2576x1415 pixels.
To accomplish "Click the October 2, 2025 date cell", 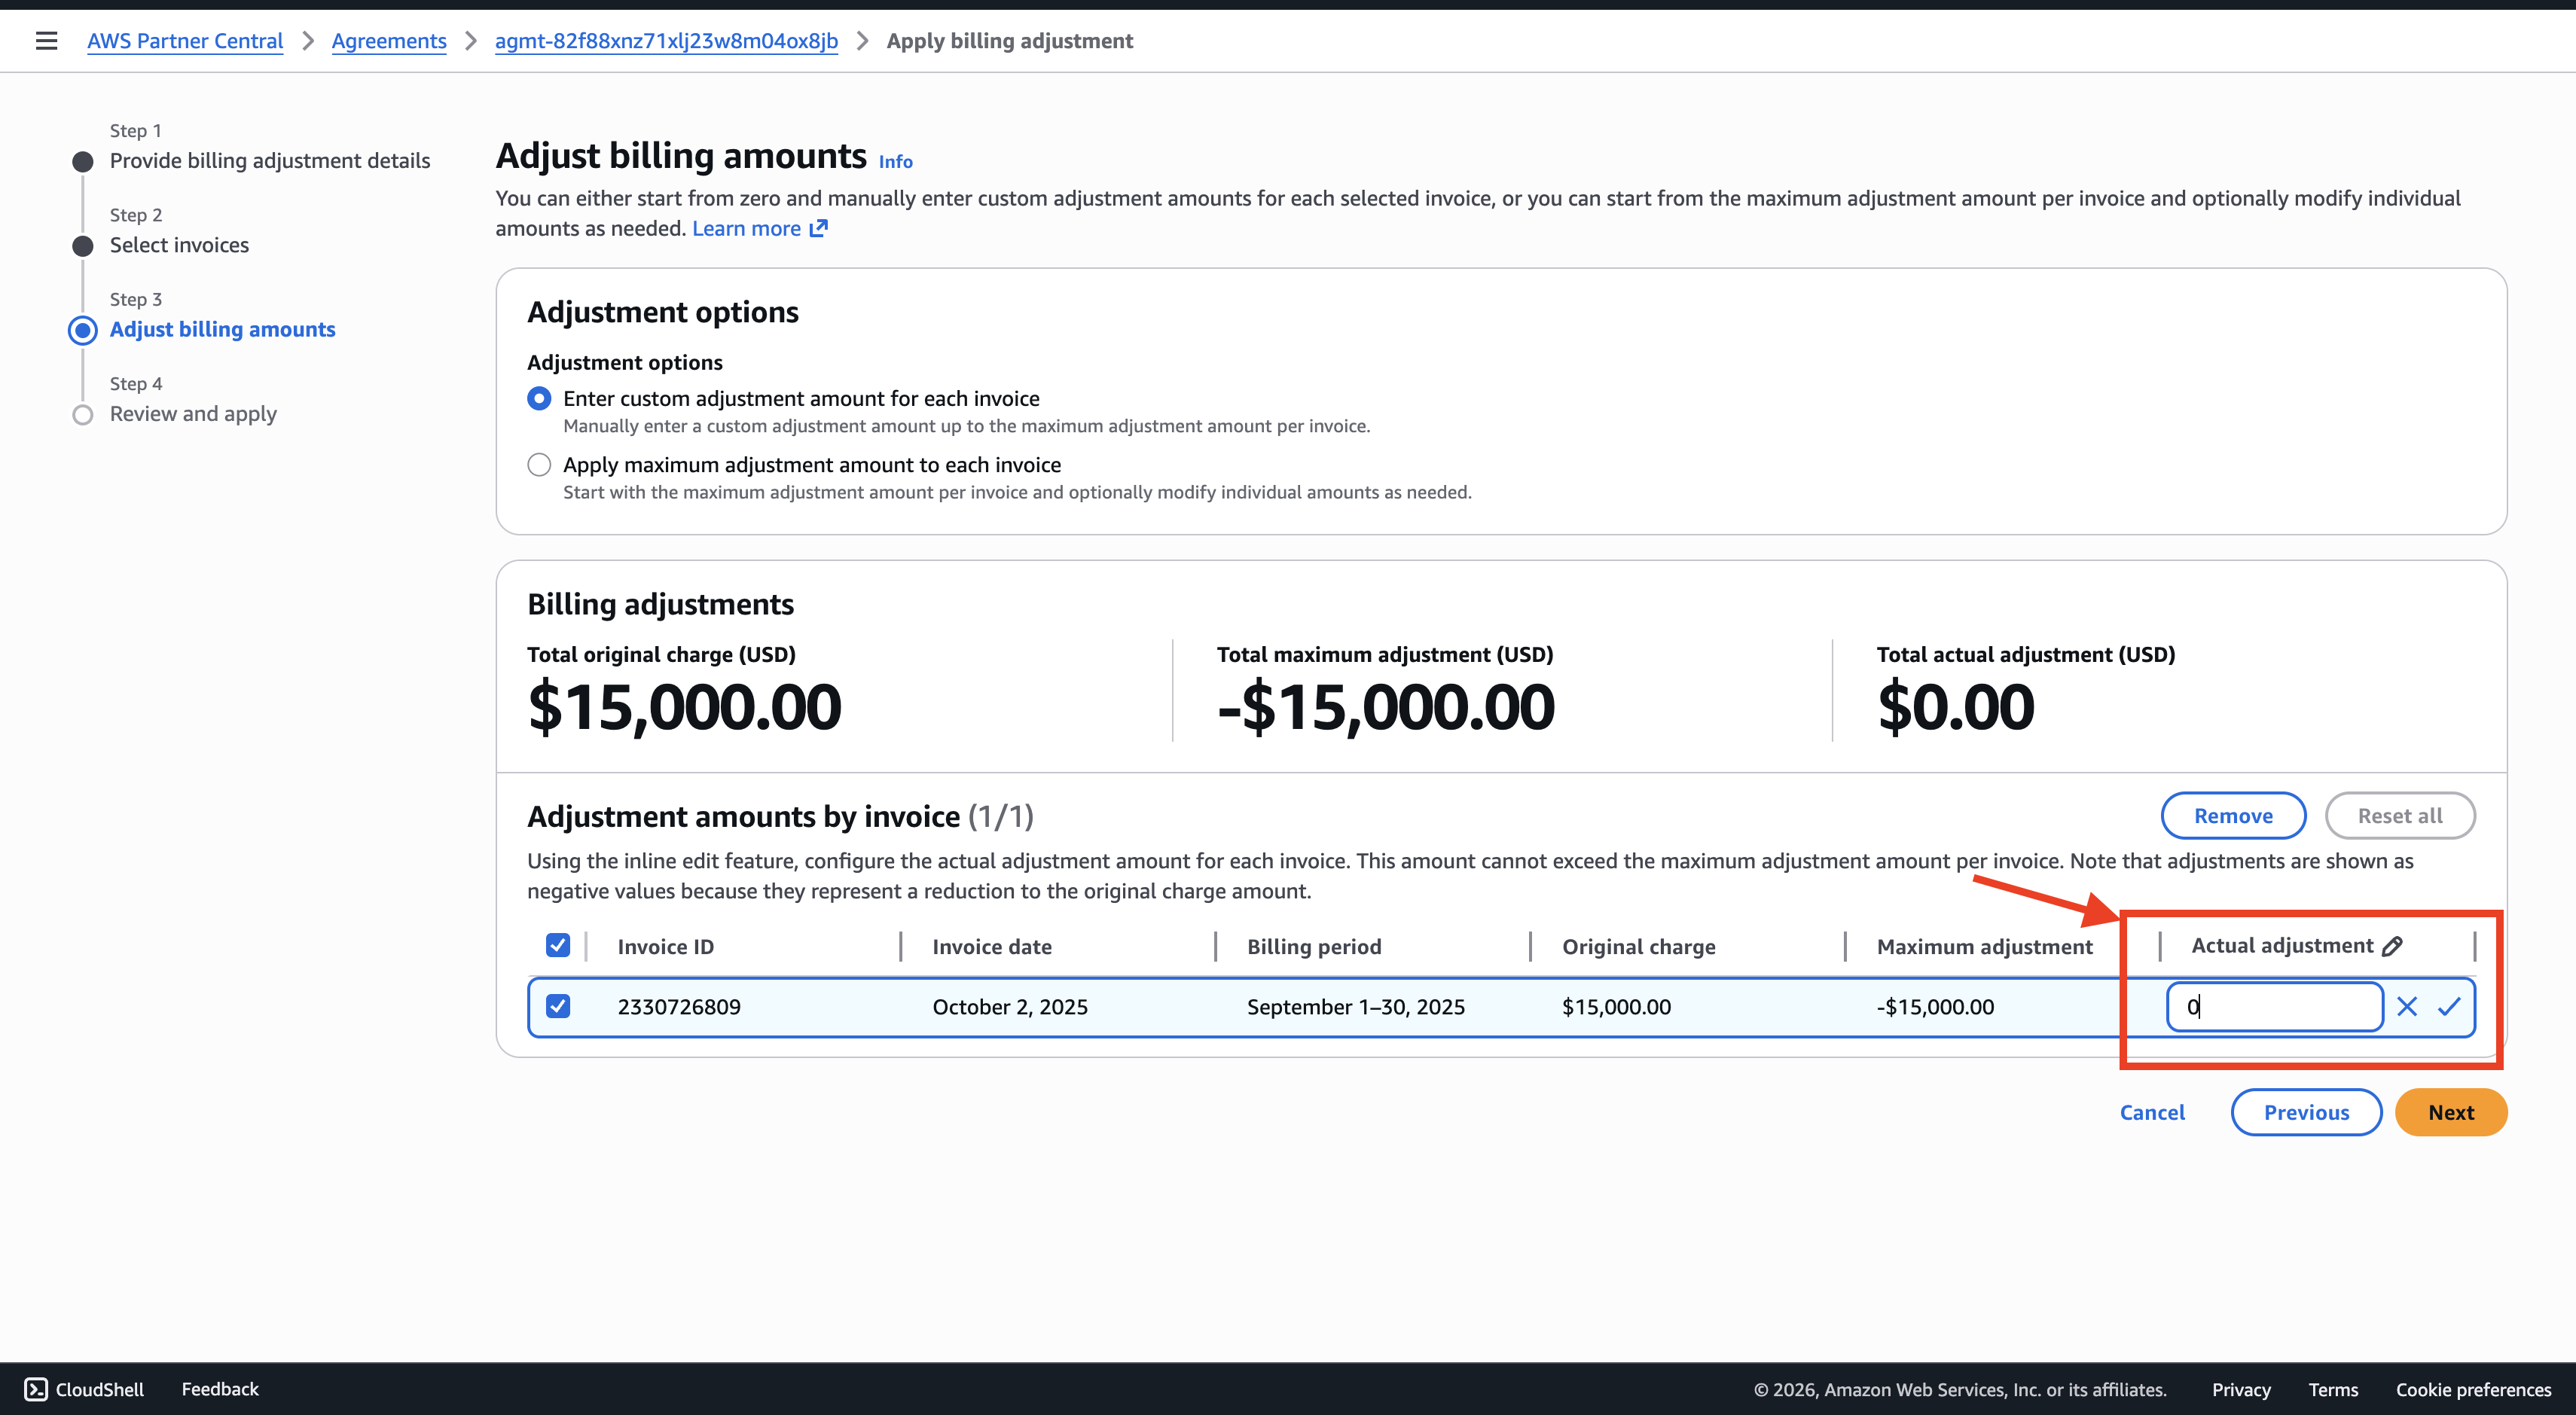I will click(1010, 1007).
